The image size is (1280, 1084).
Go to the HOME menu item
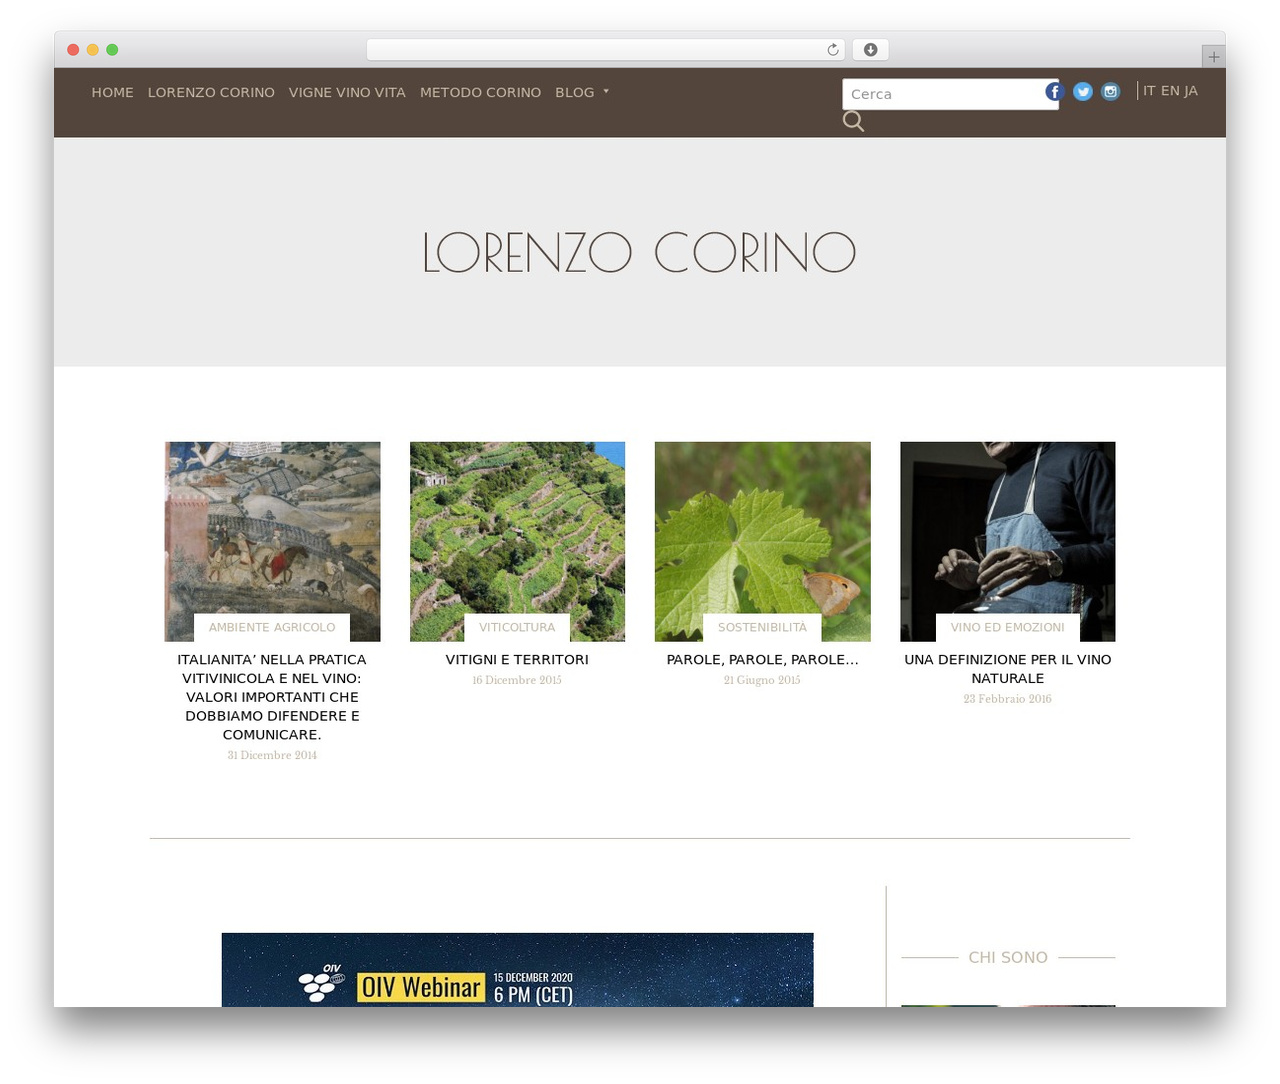click(113, 92)
